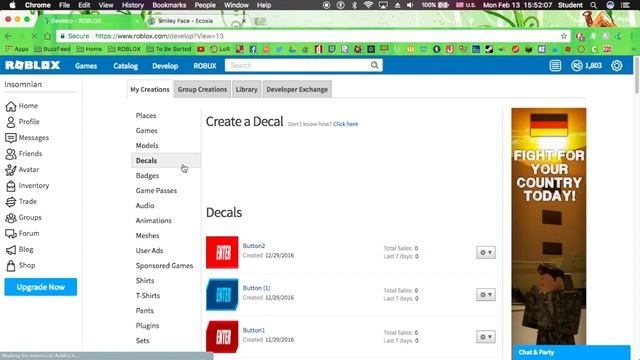Open Inventory in the left sidebar

(27, 185)
